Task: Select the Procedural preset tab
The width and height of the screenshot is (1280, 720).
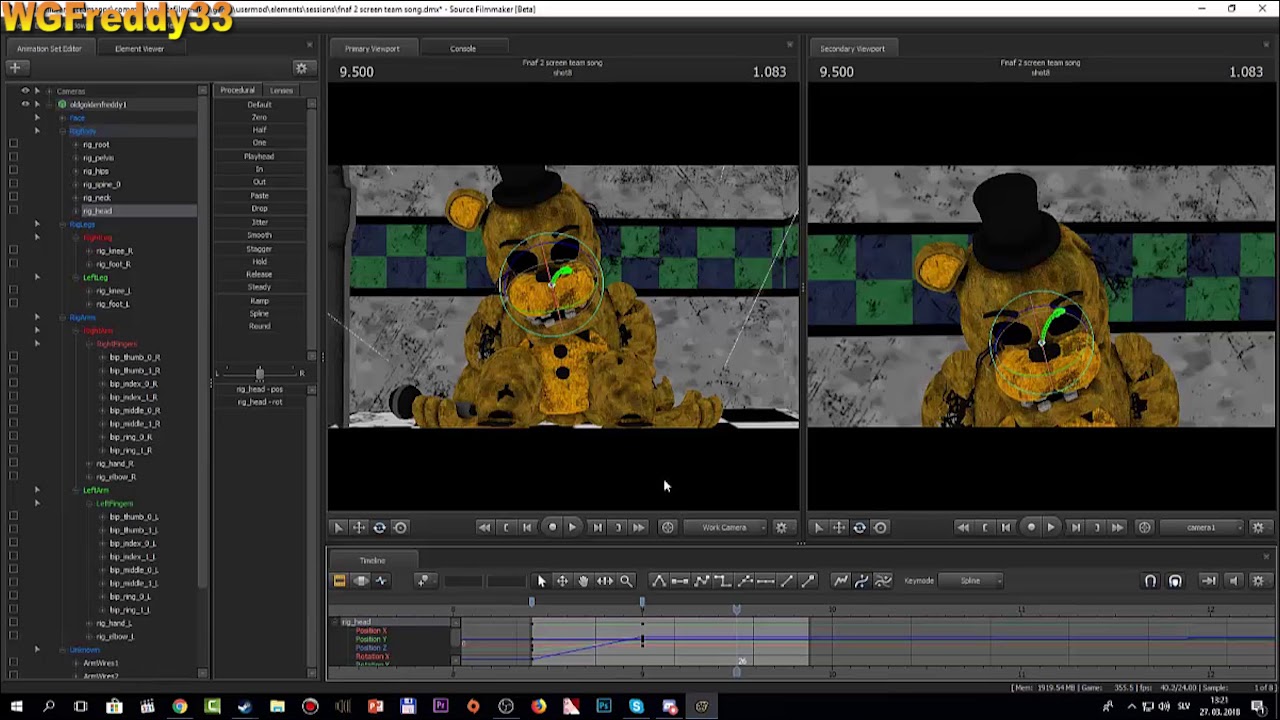Action: (238, 90)
